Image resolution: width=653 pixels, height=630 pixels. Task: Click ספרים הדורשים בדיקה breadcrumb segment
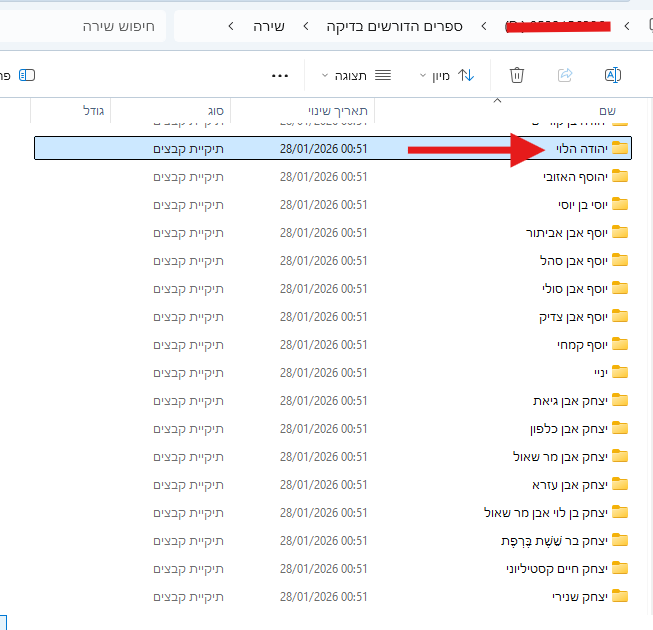[x=395, y=25]
